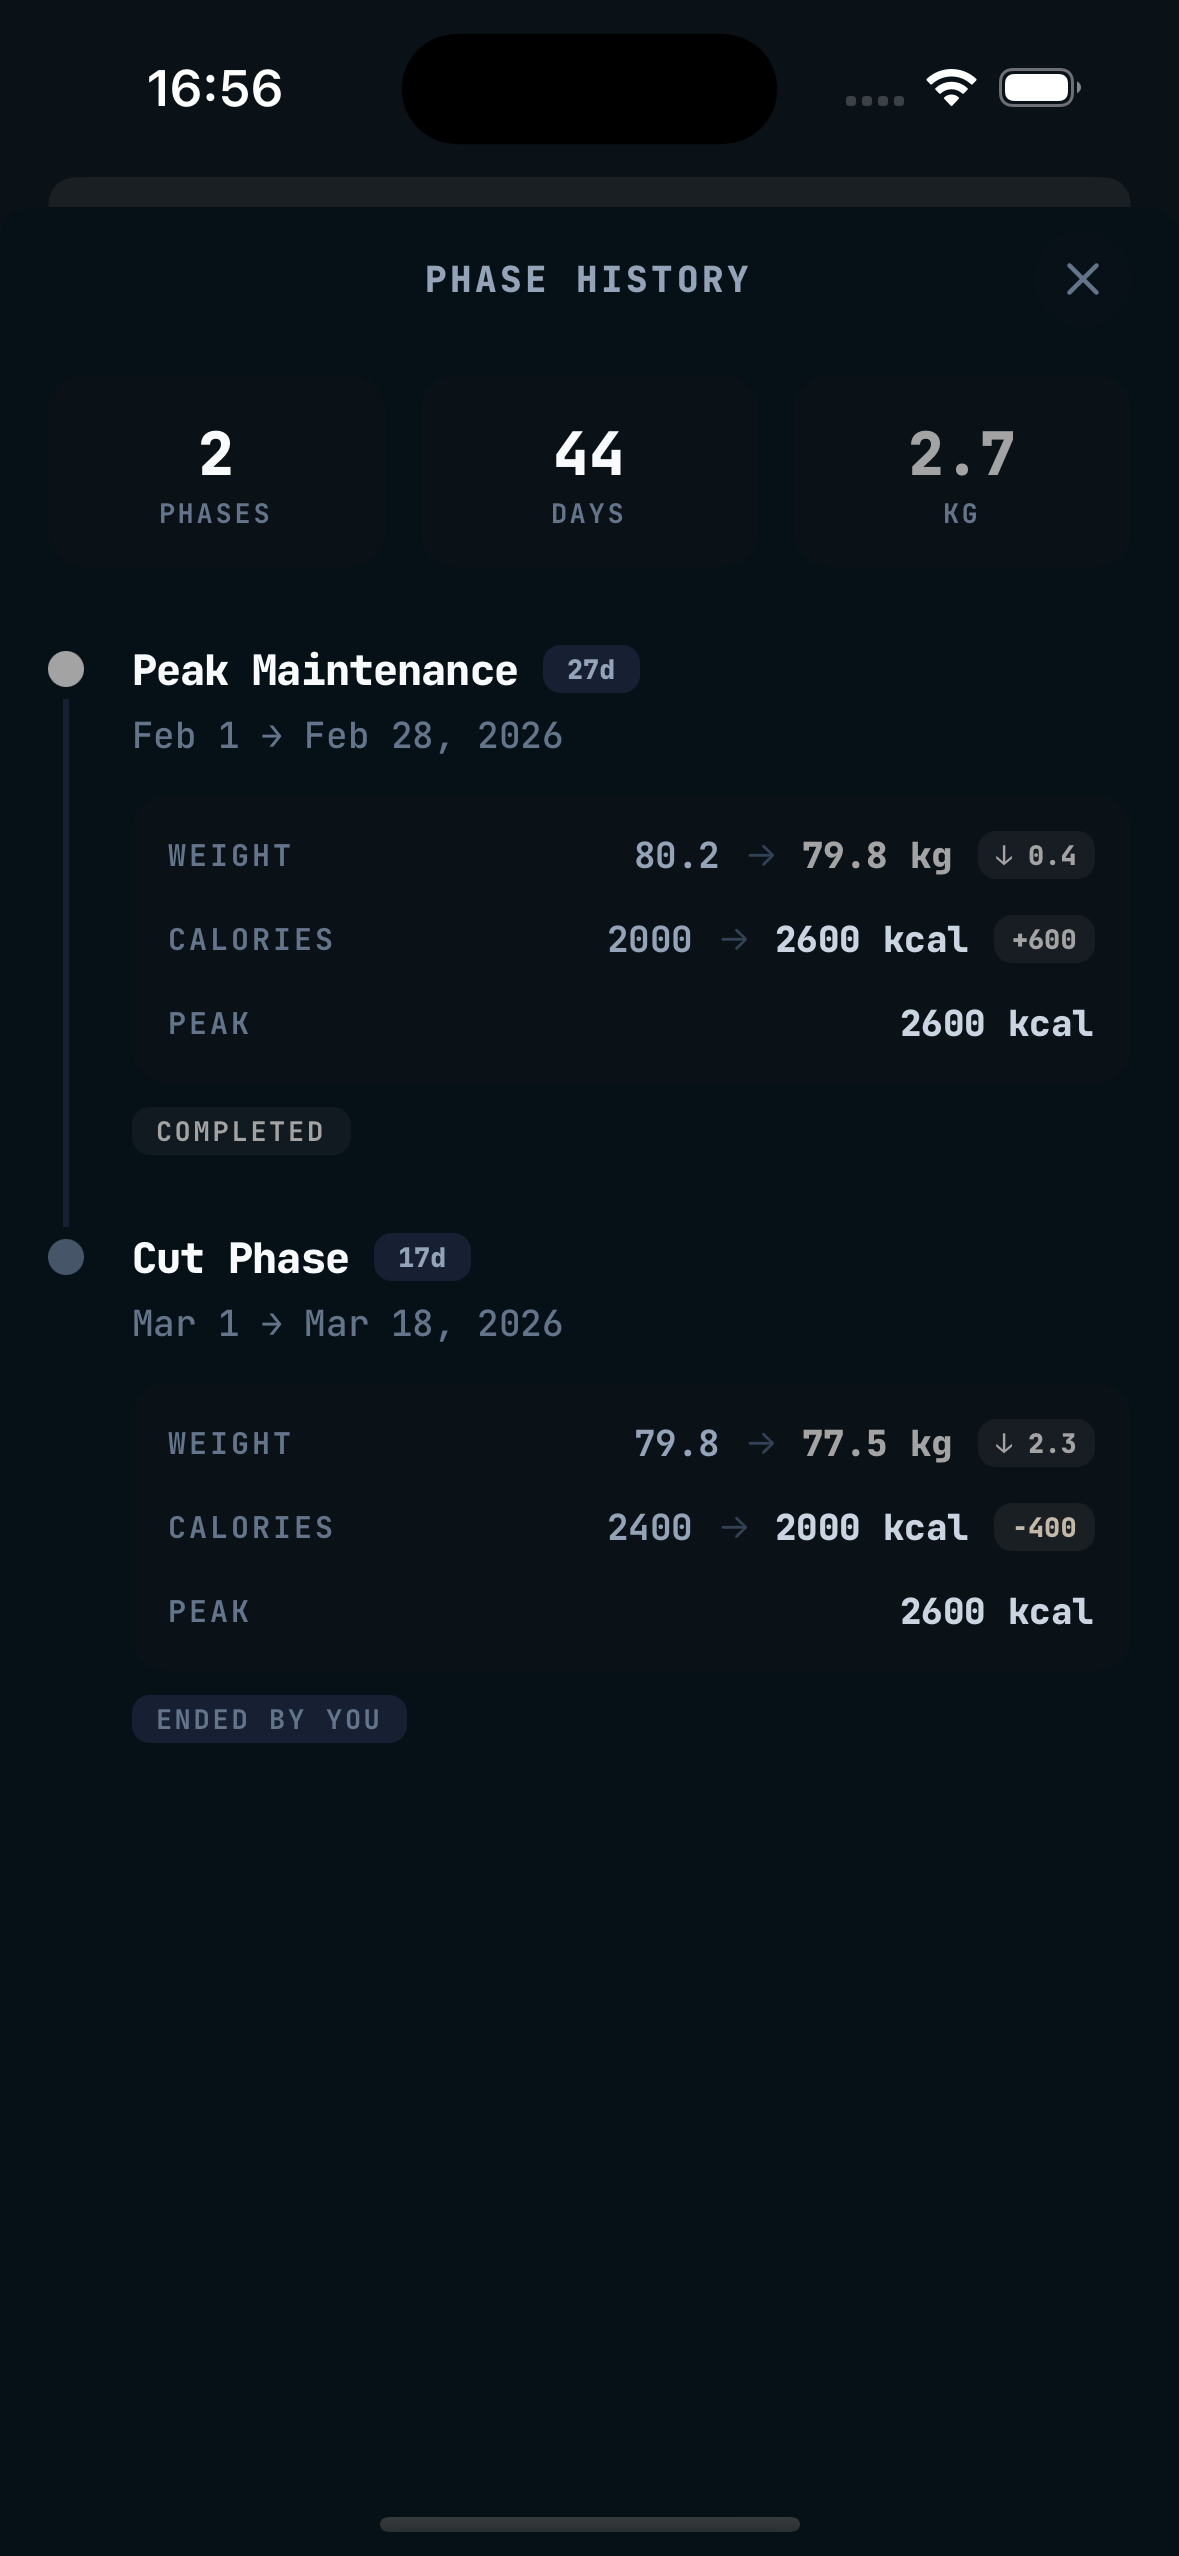Close the Phase History modal
1179x2556 pixels.
click(1083, 280)
